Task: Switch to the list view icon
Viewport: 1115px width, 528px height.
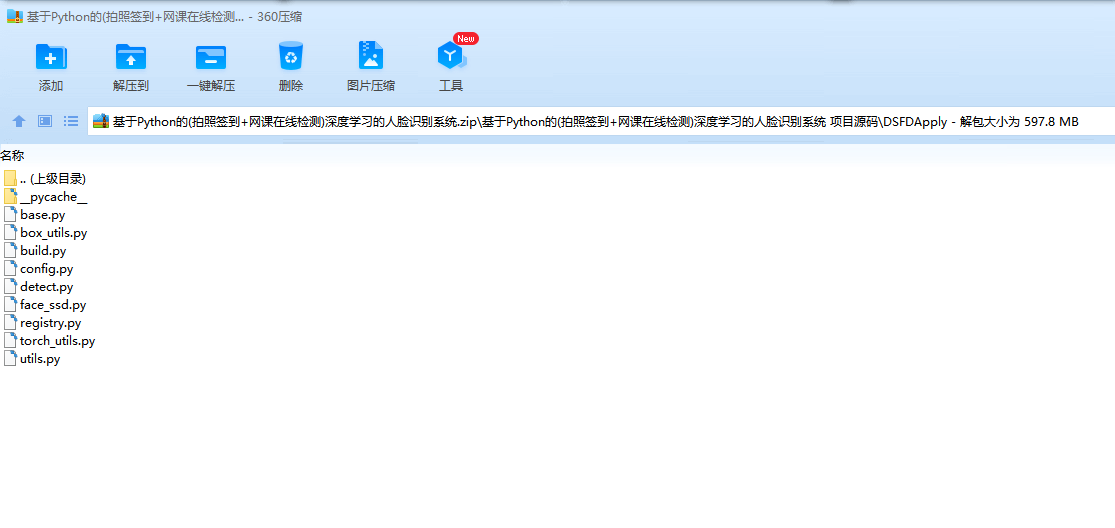Action: [x=71, y=122]
